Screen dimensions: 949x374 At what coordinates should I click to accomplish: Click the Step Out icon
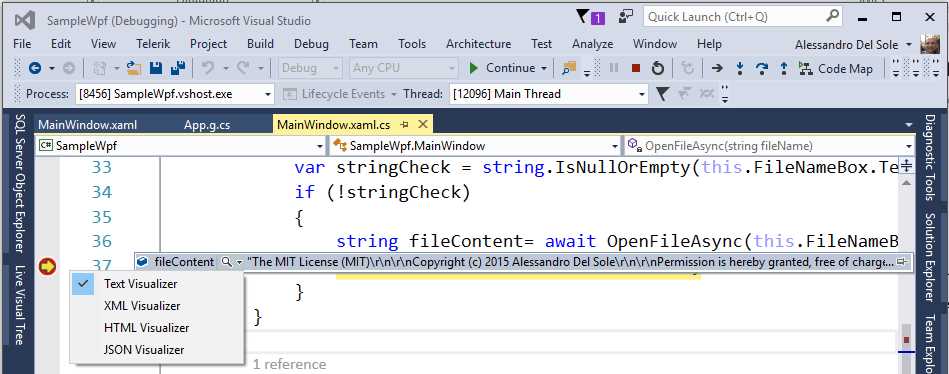[784, 68]
